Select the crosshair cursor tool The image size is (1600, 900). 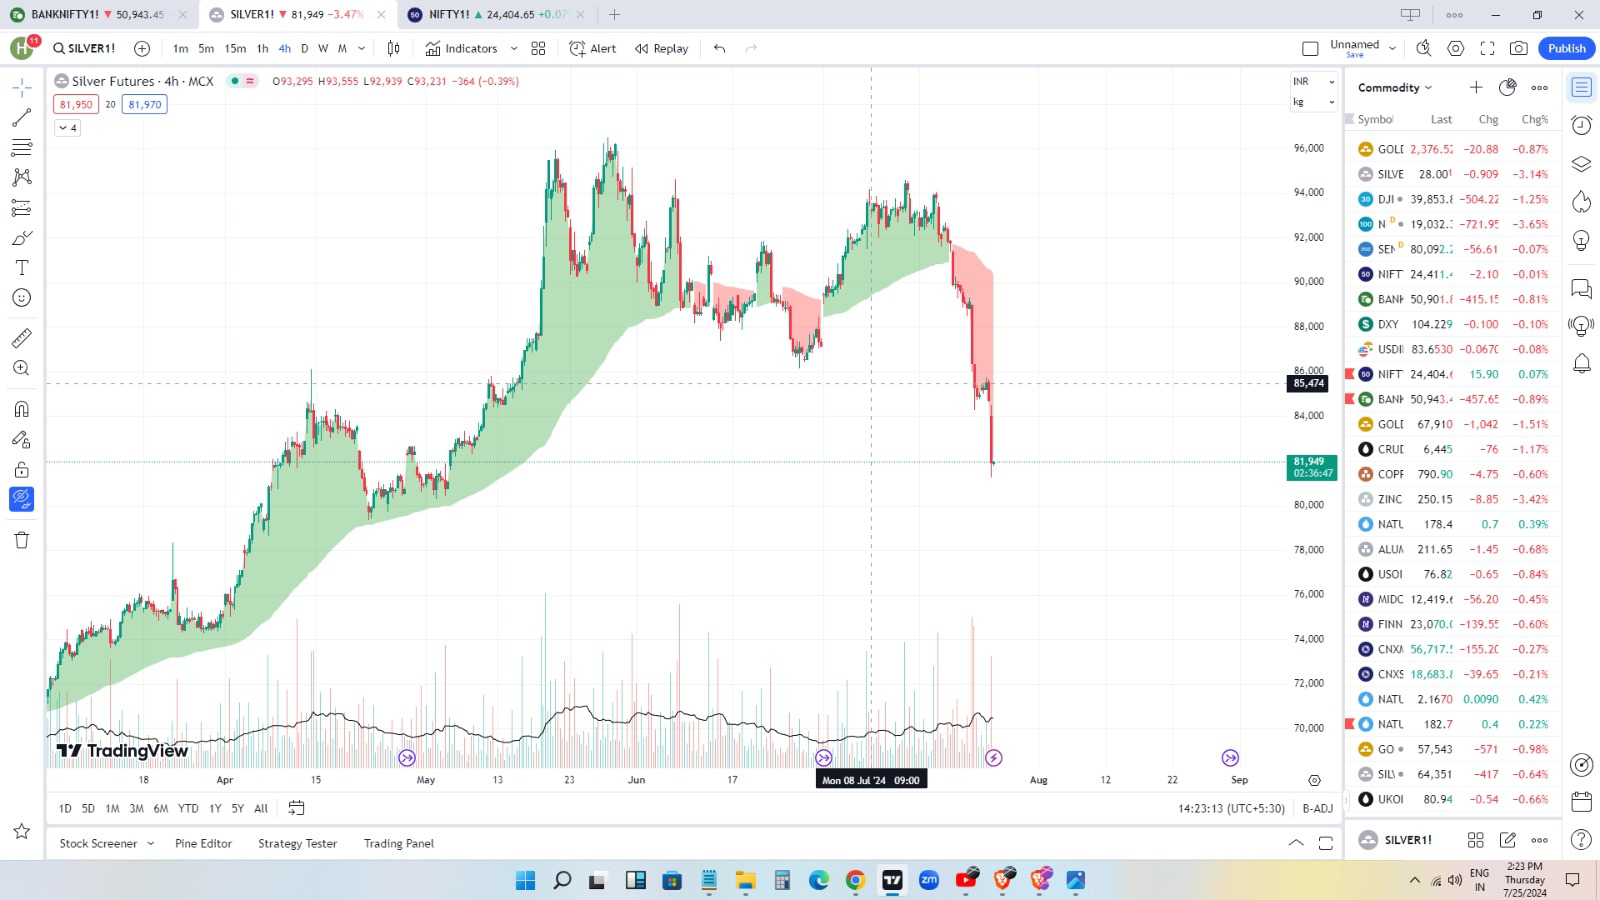21,88
